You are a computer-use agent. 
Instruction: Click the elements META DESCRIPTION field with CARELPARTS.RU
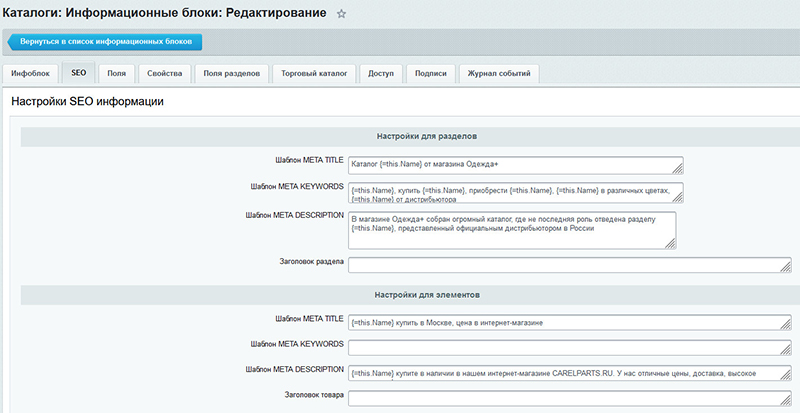(x=568, y=373)
